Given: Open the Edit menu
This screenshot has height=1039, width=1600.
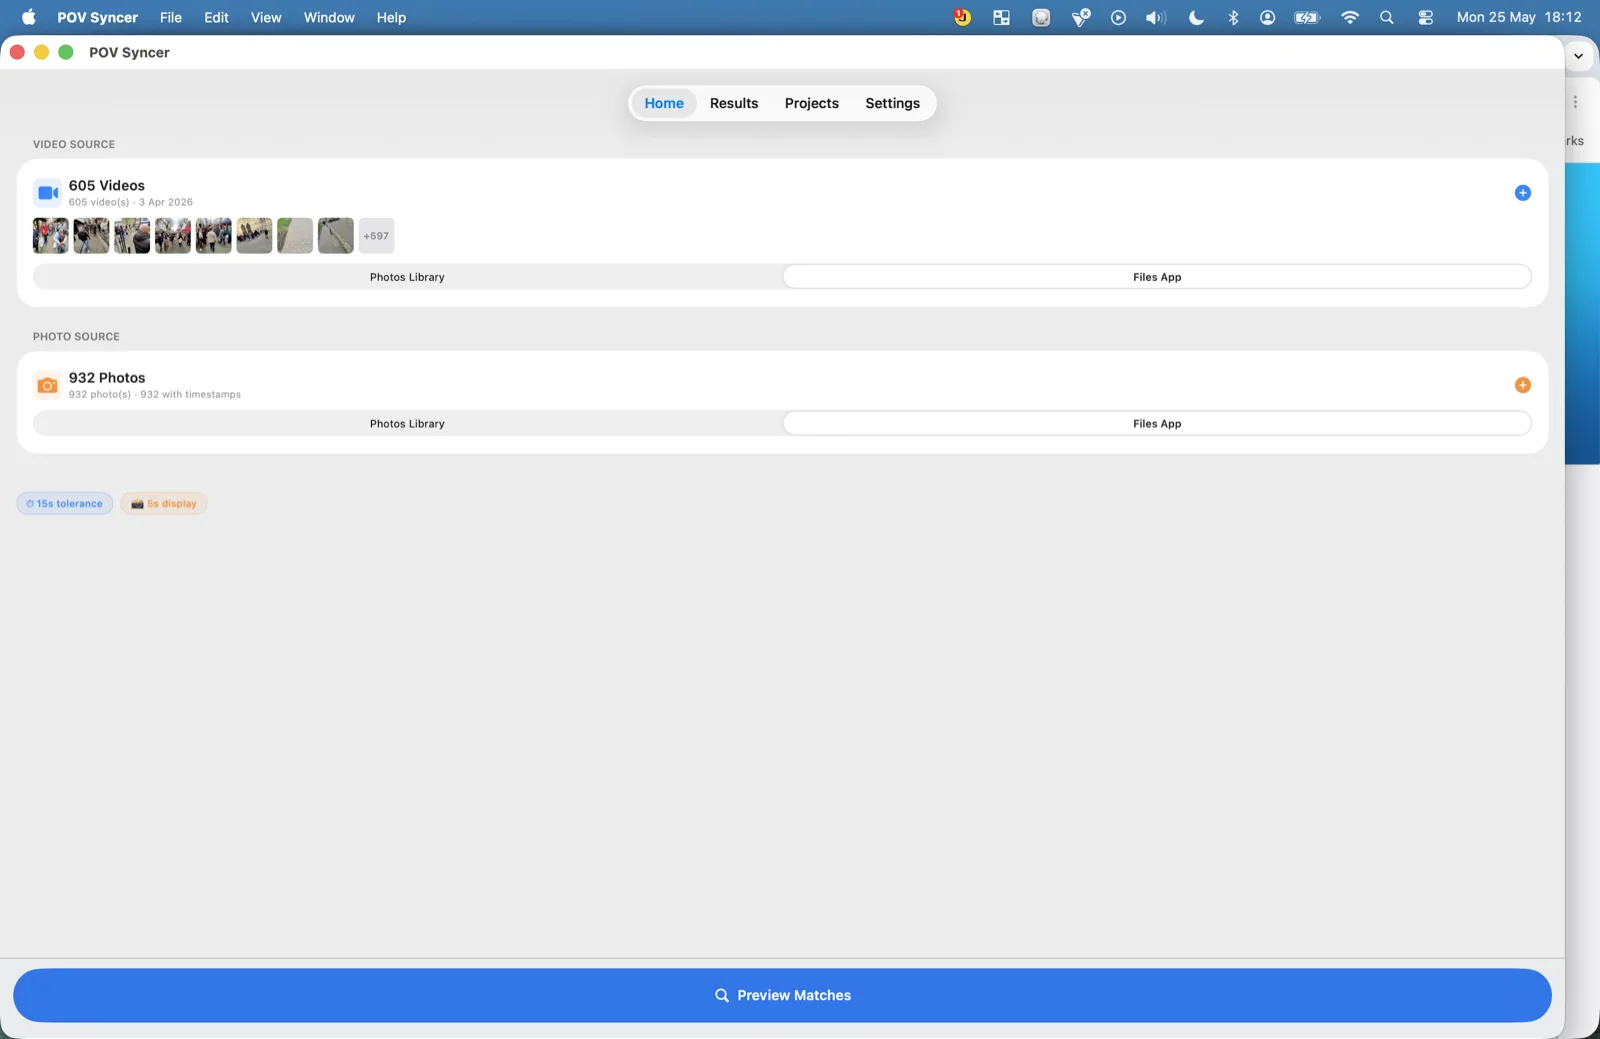Looking at the screenshot, I should 216,17.
